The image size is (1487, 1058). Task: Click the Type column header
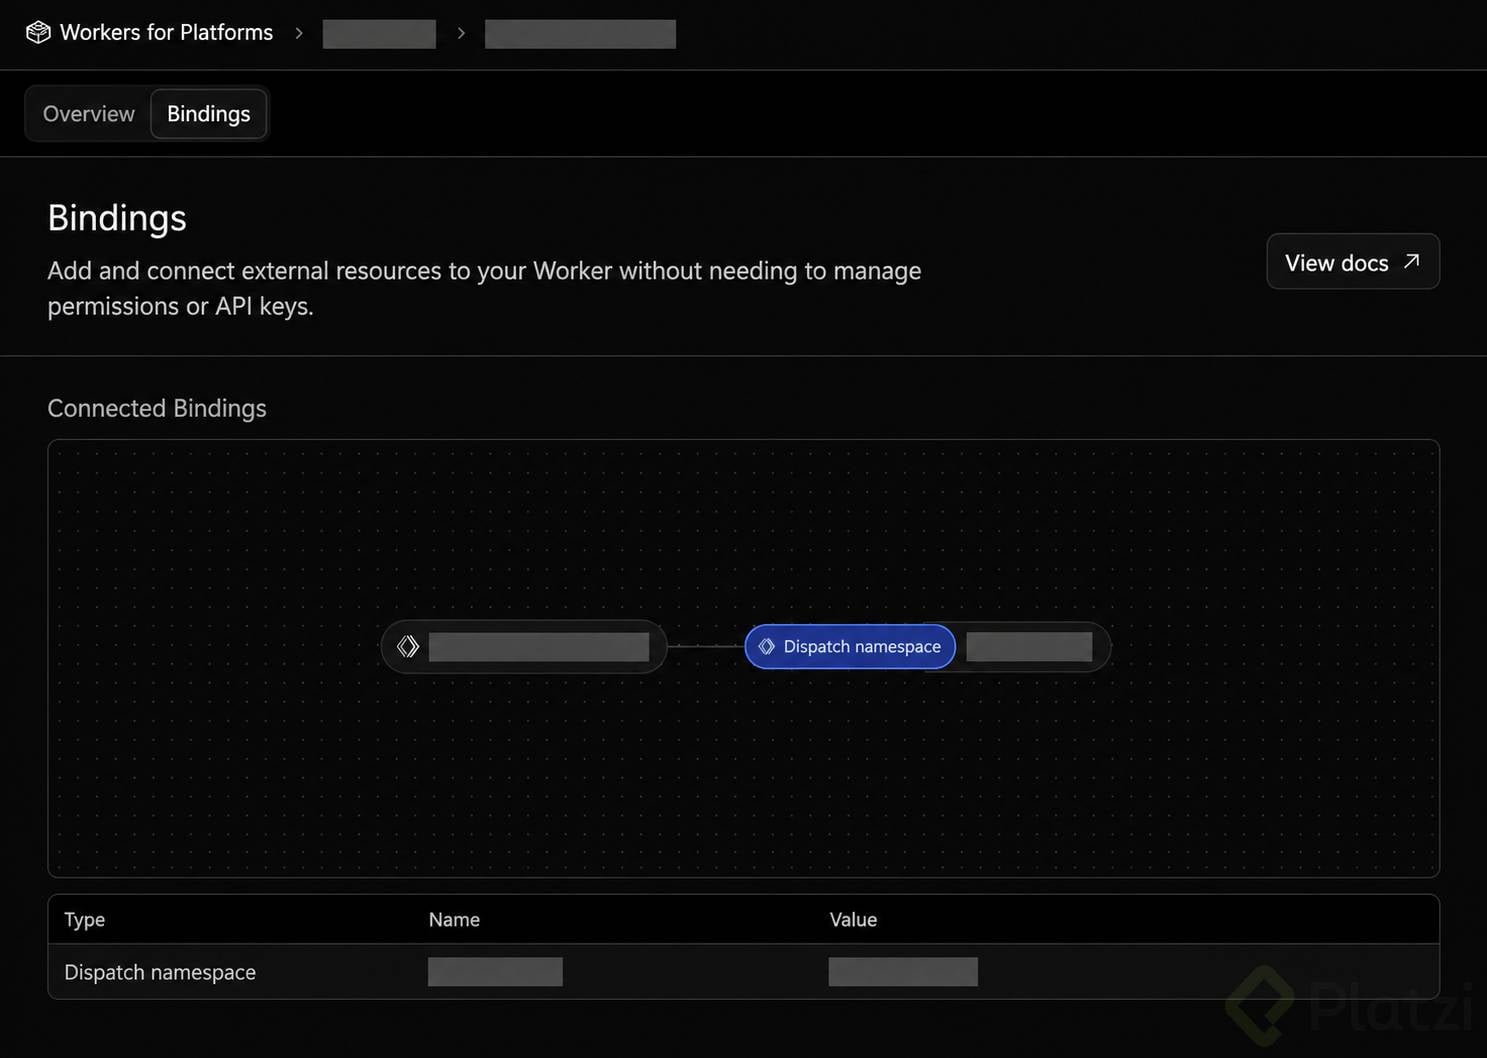click(85, 920)
